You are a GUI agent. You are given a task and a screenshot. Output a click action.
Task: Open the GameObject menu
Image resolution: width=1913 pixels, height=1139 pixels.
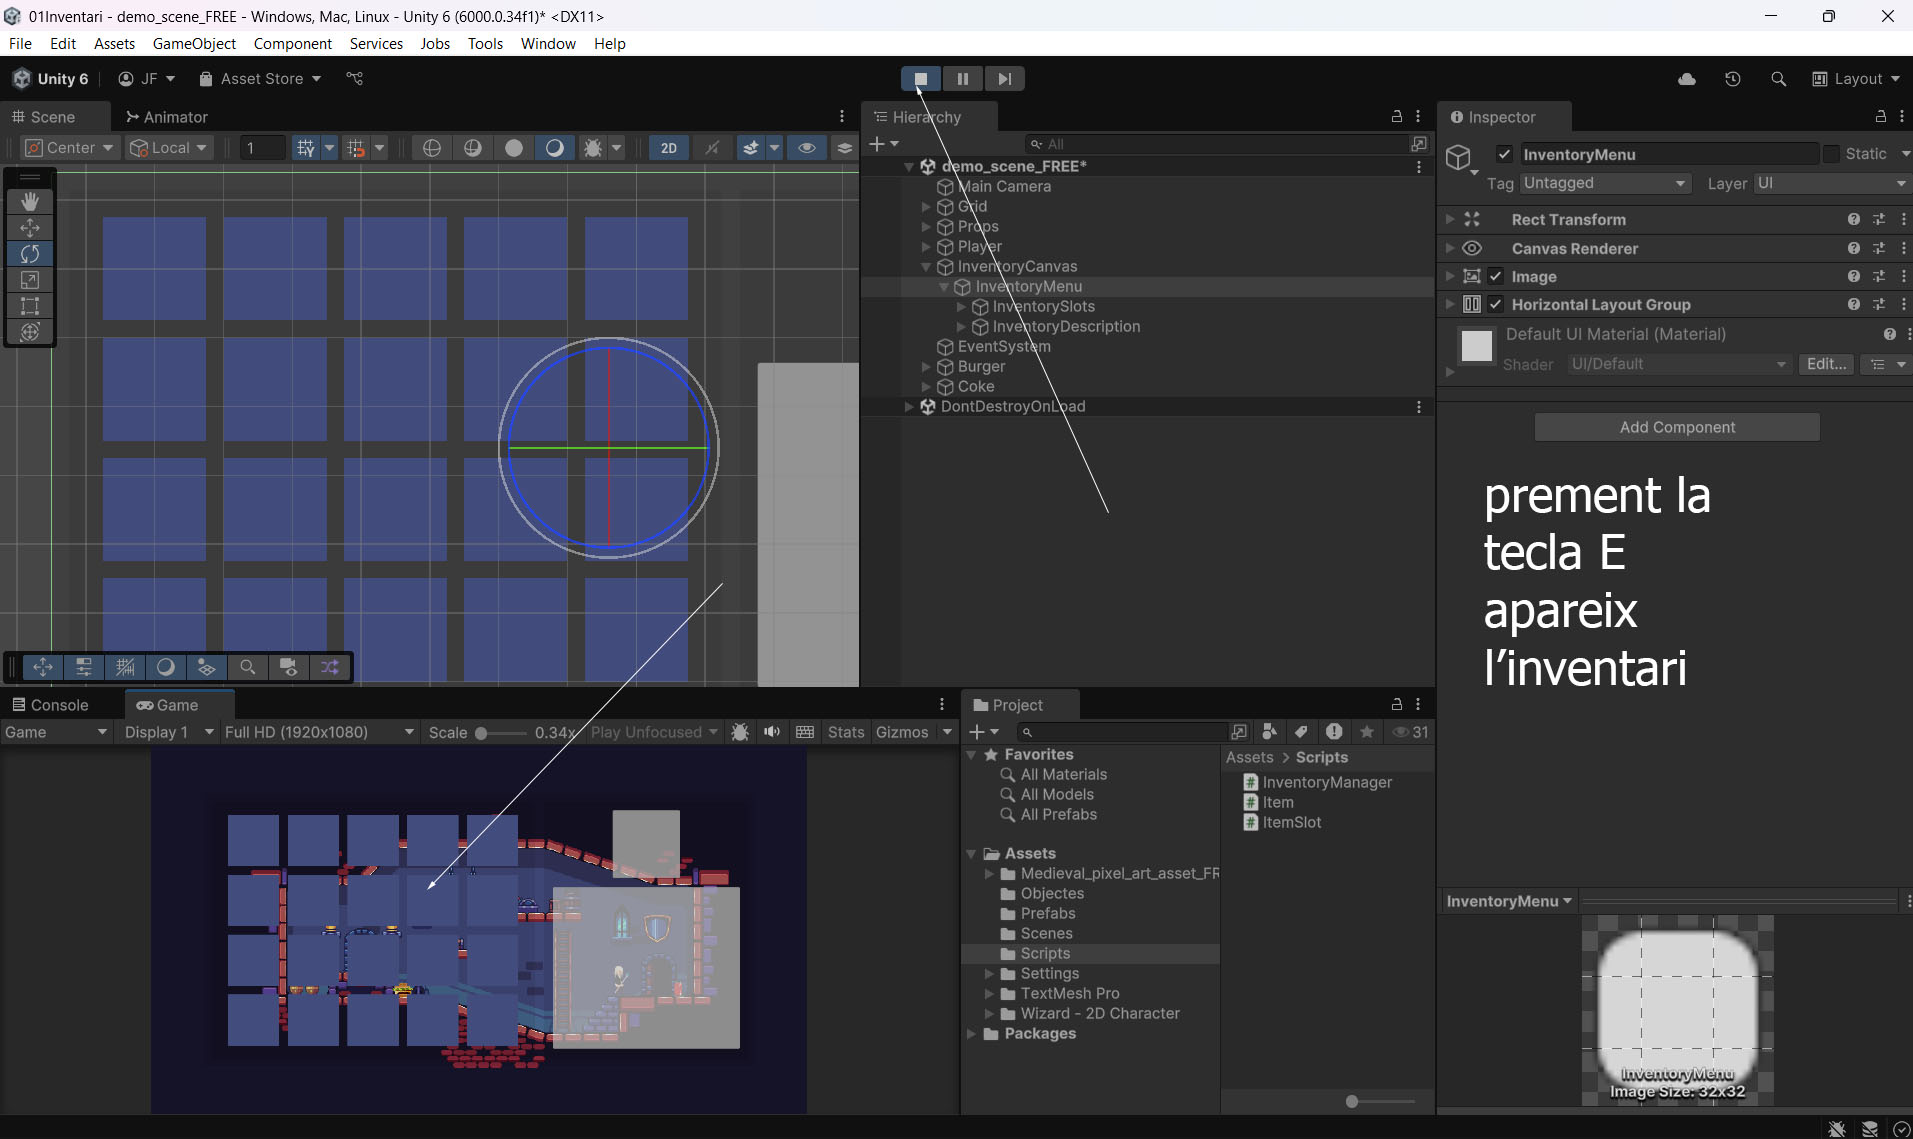(x=194, y=44)
